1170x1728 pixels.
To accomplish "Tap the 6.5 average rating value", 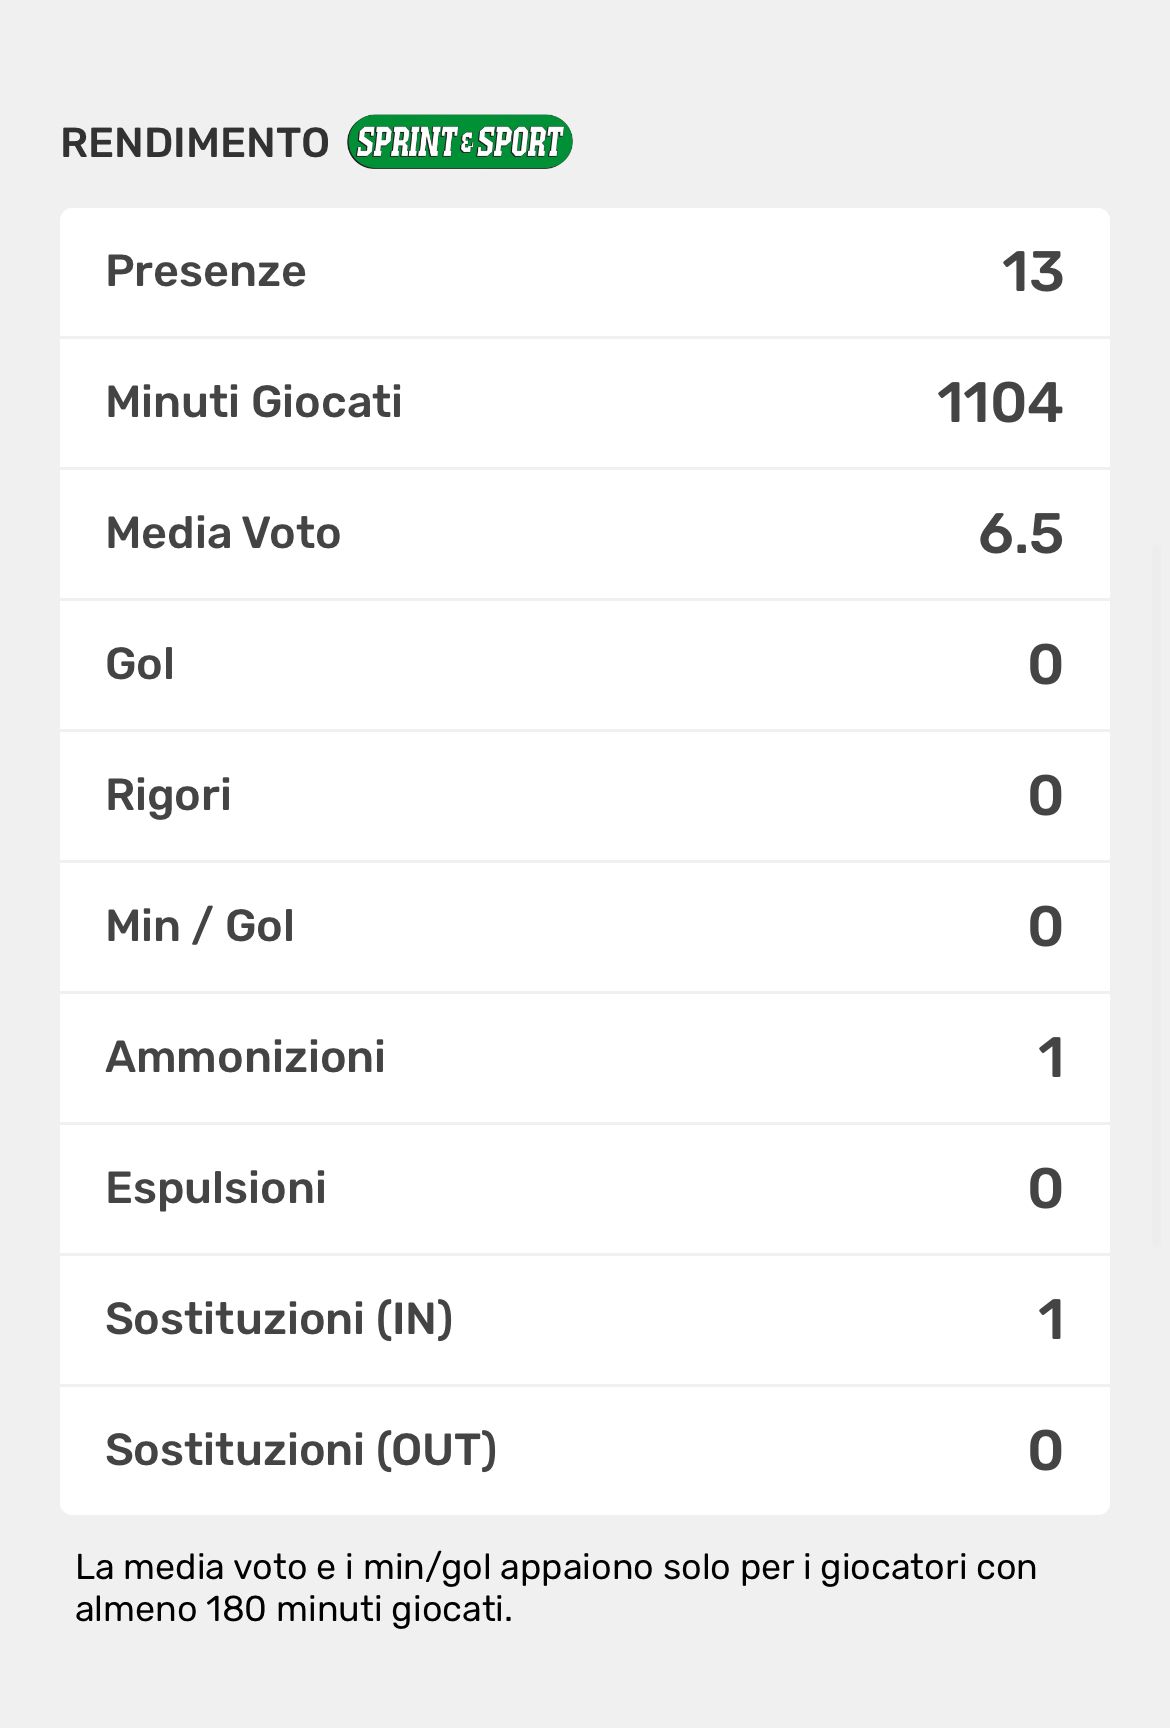I will click(x=1020, y=534).
